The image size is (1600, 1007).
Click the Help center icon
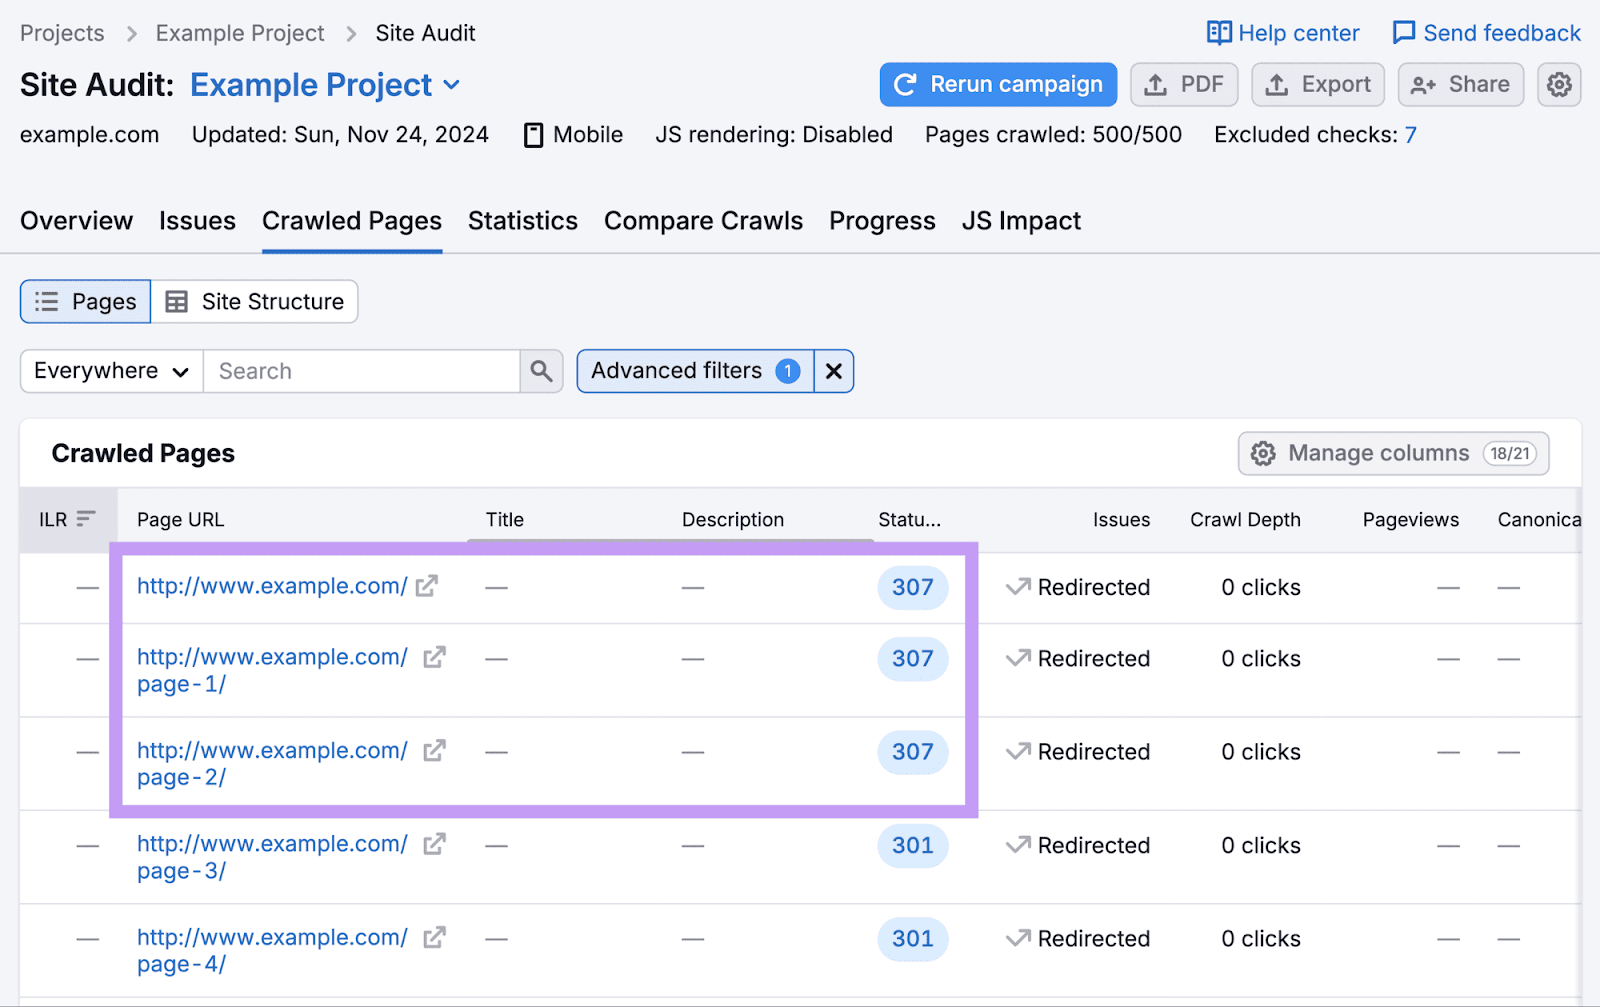point(1220,33)
